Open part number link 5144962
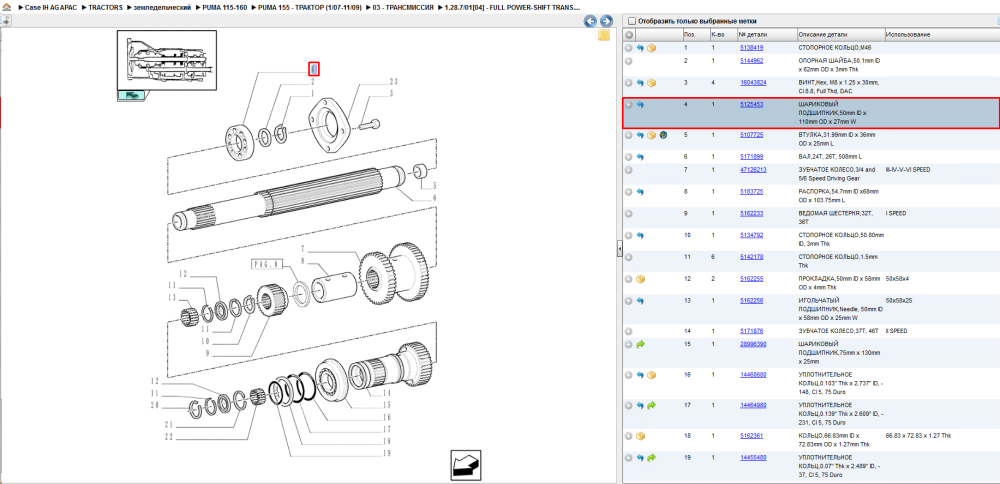 click(x=751, y=61)
